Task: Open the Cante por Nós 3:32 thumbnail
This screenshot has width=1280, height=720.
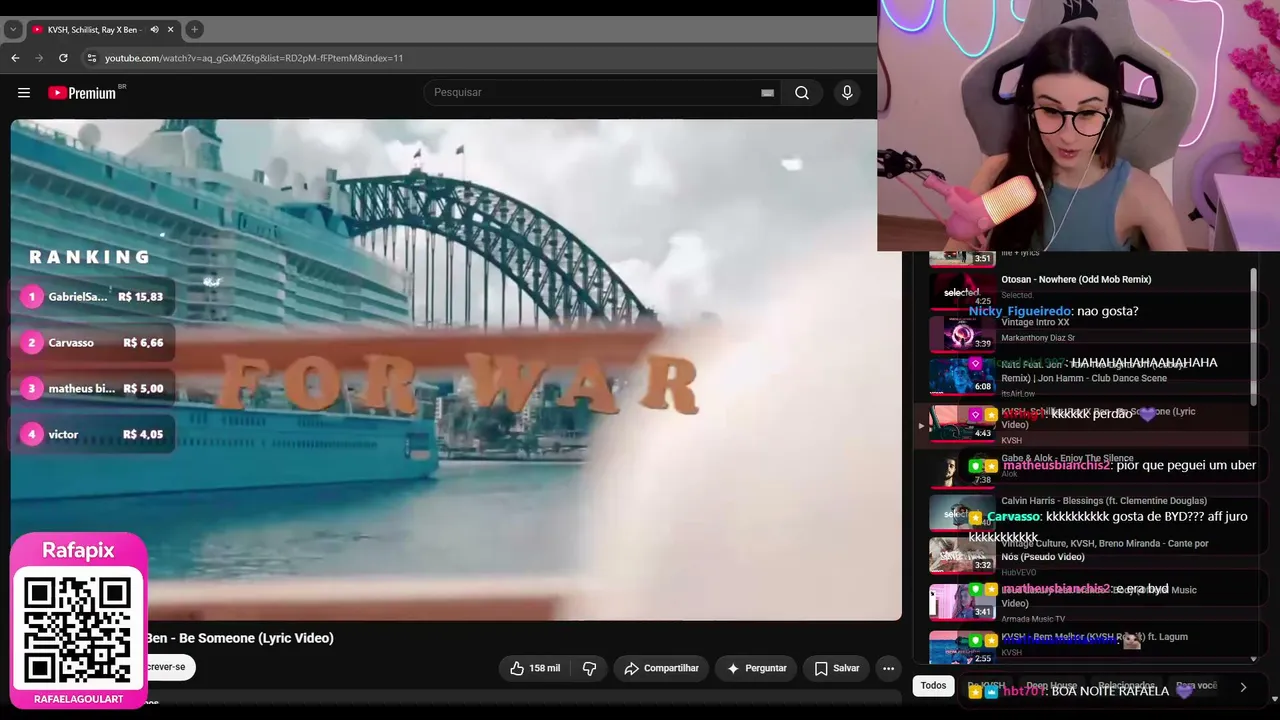Action: 962,555
